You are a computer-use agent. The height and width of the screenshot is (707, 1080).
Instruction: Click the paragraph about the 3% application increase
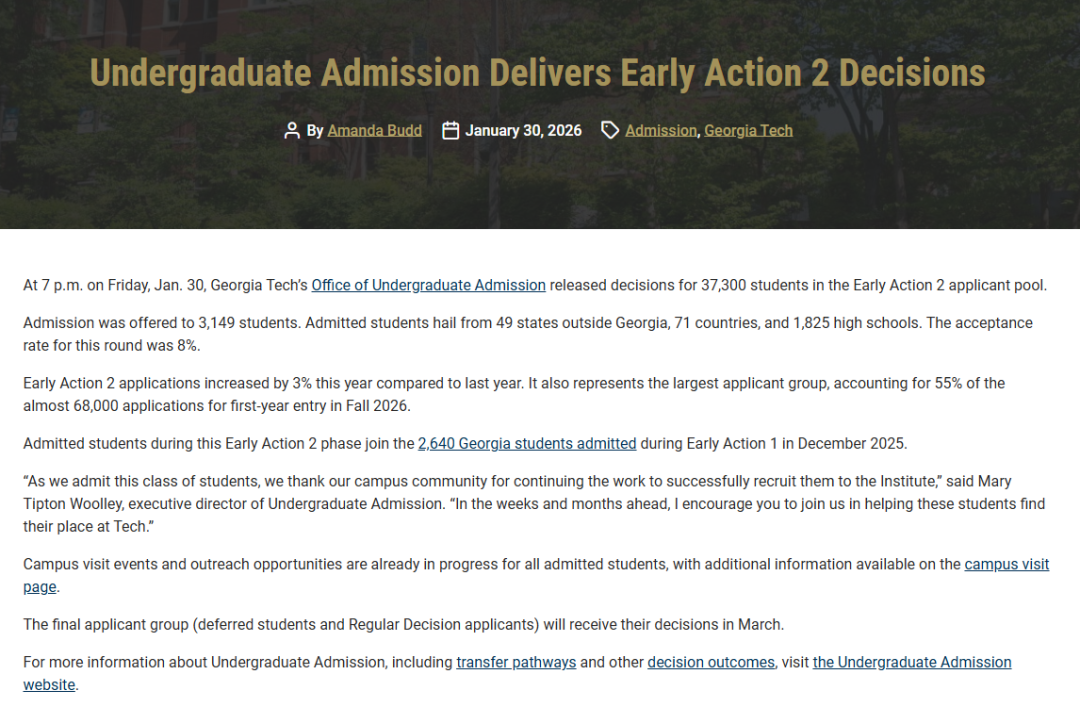tap(514, 394)
